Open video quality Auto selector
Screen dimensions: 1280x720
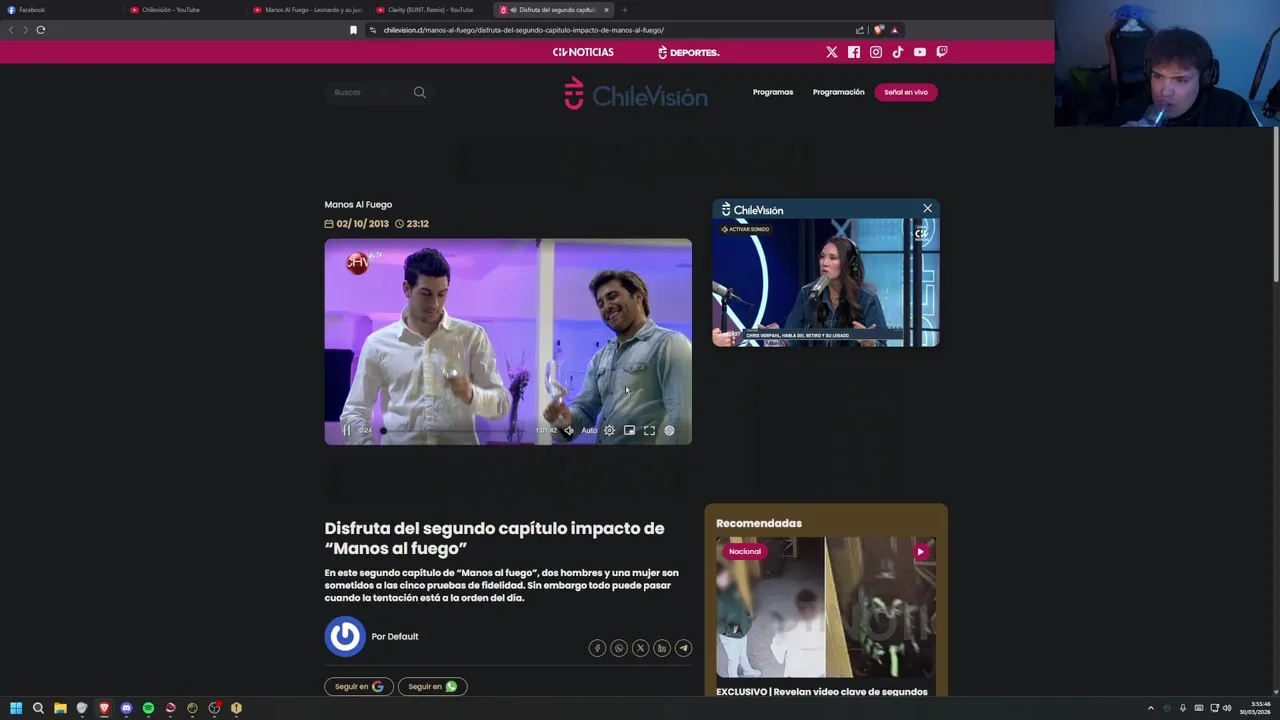(589, 431)
